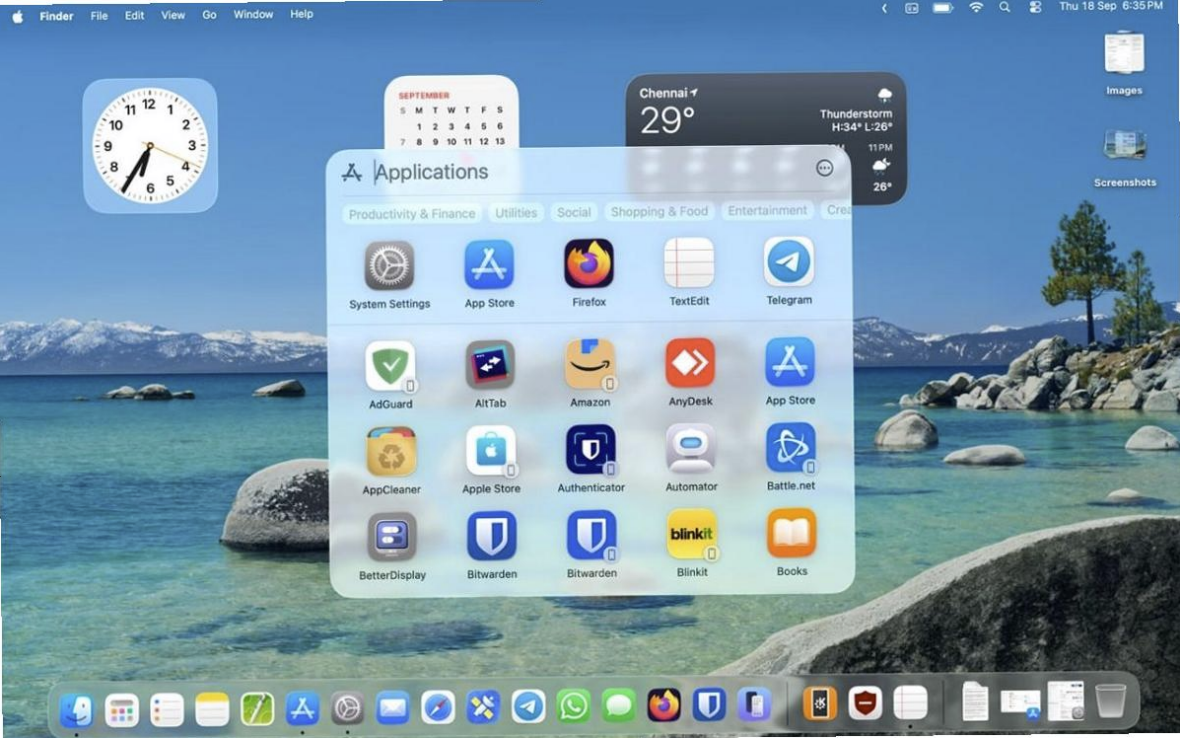Open Automator

tap(691, 449)
